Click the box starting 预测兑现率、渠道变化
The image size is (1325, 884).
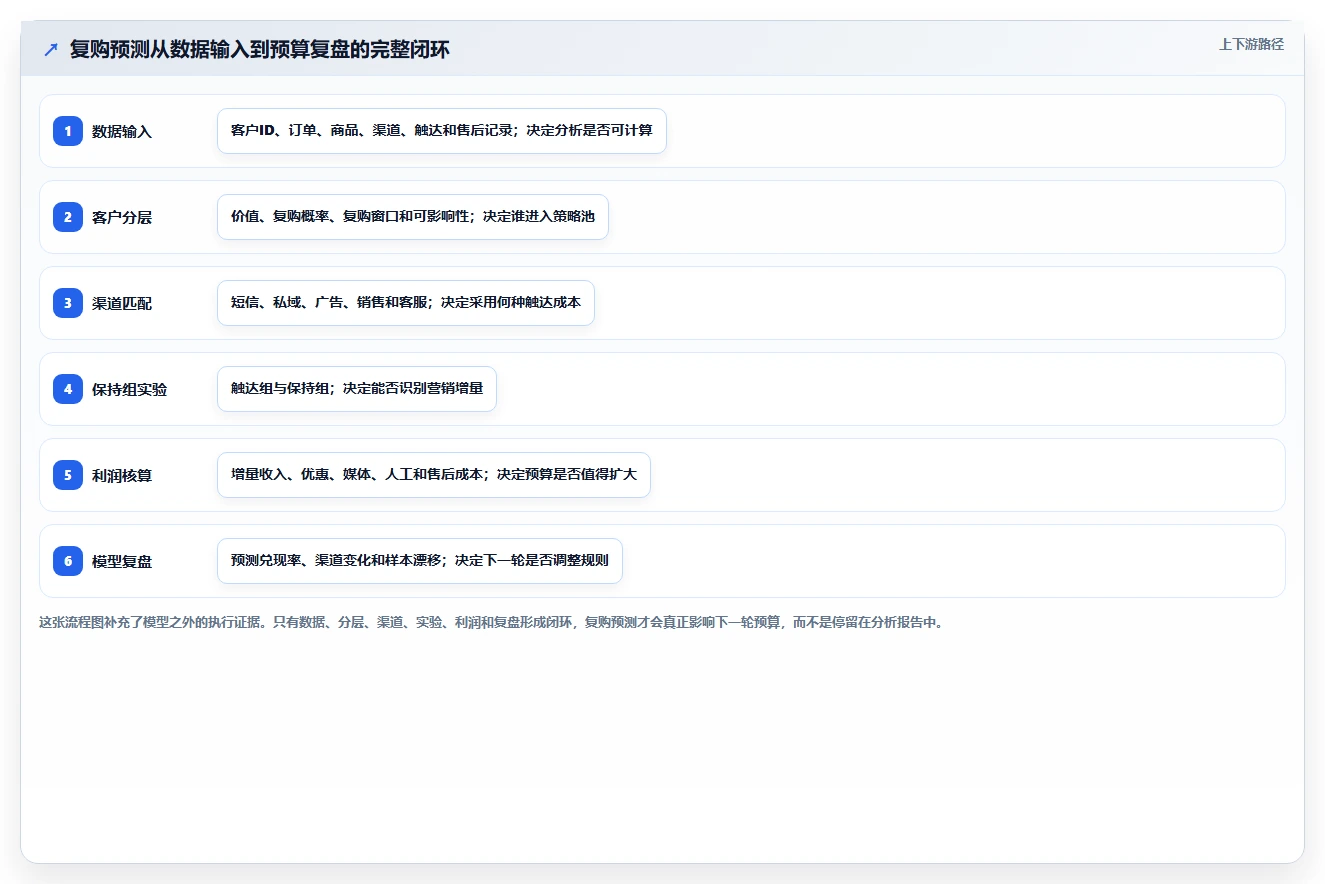tap(420, 561)
